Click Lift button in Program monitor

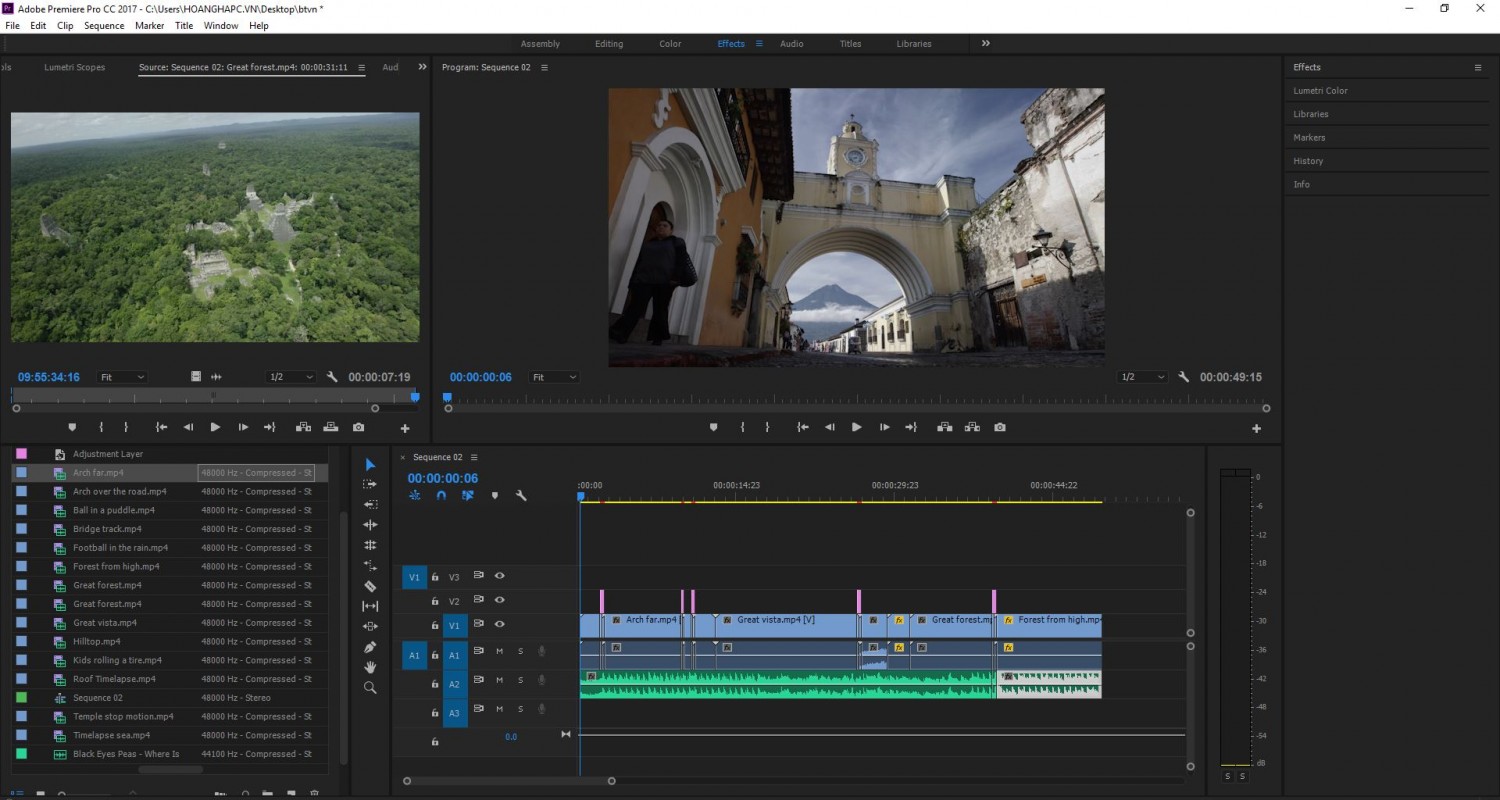[944, 427]
